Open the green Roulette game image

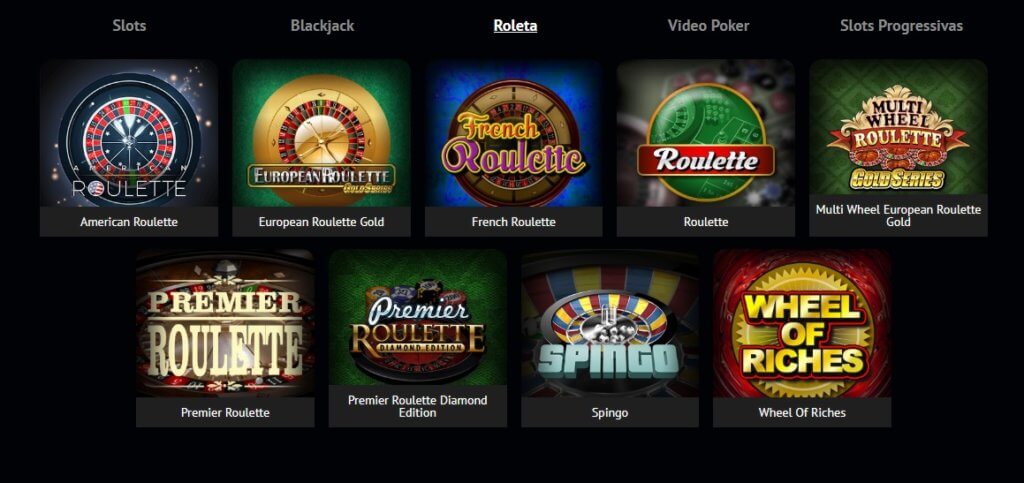(706, 133)
